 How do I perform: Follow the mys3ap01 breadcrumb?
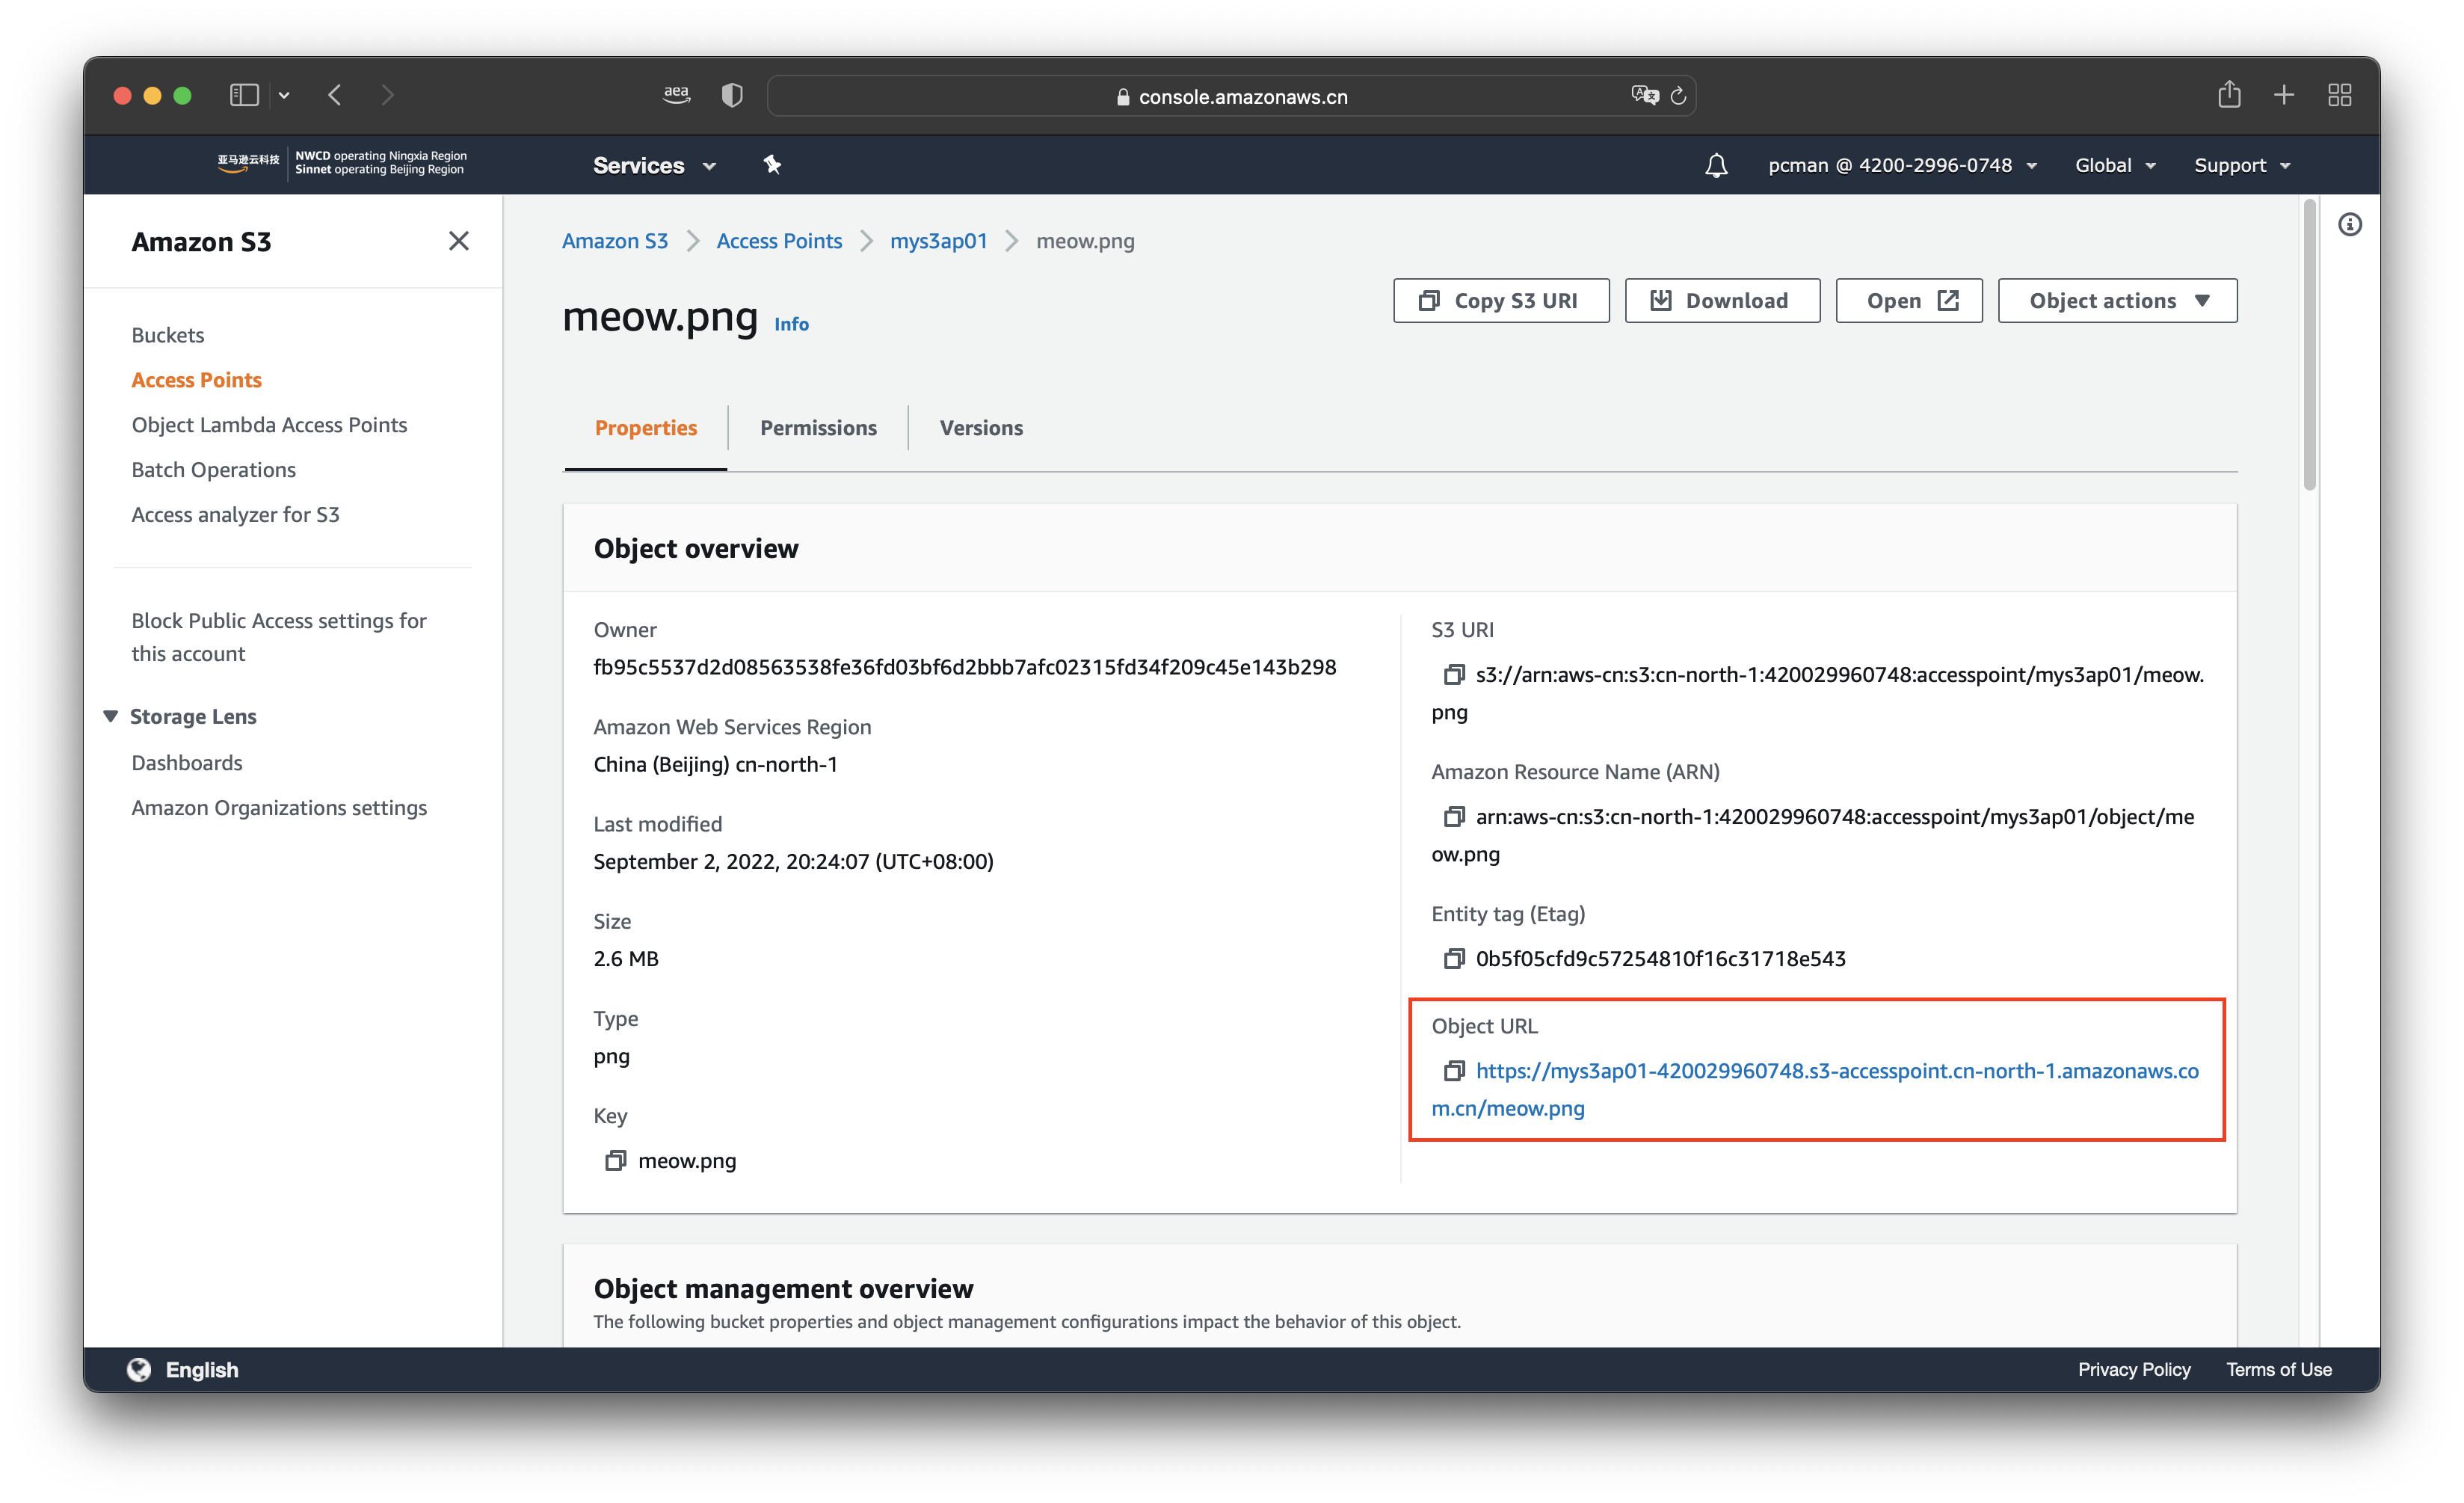(938, 241)
